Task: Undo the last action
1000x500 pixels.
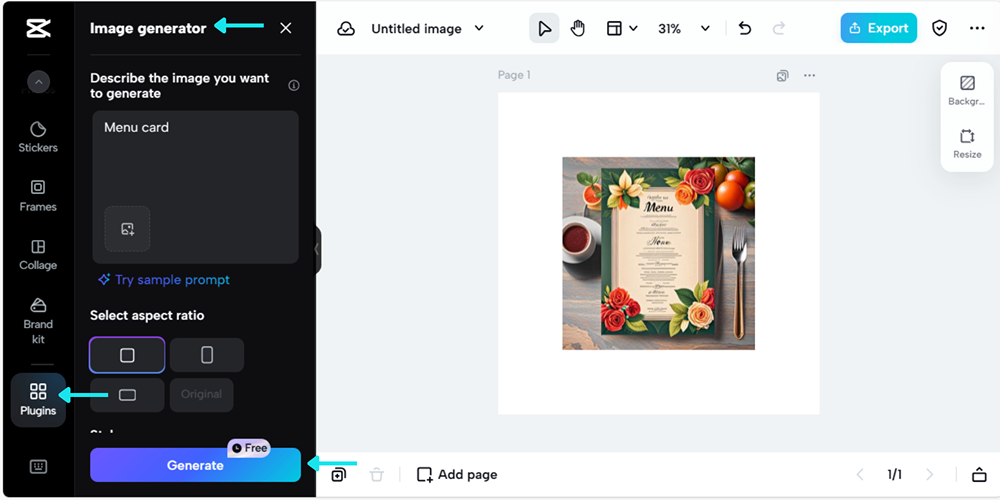Action: pyautogui.click(x=745, y=29)
